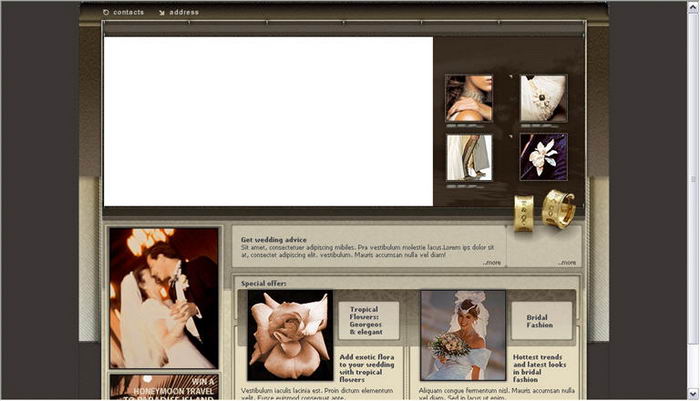Click the Get wedding advice heading
This screenshot has width=700, height=401.
click(273, 240)
